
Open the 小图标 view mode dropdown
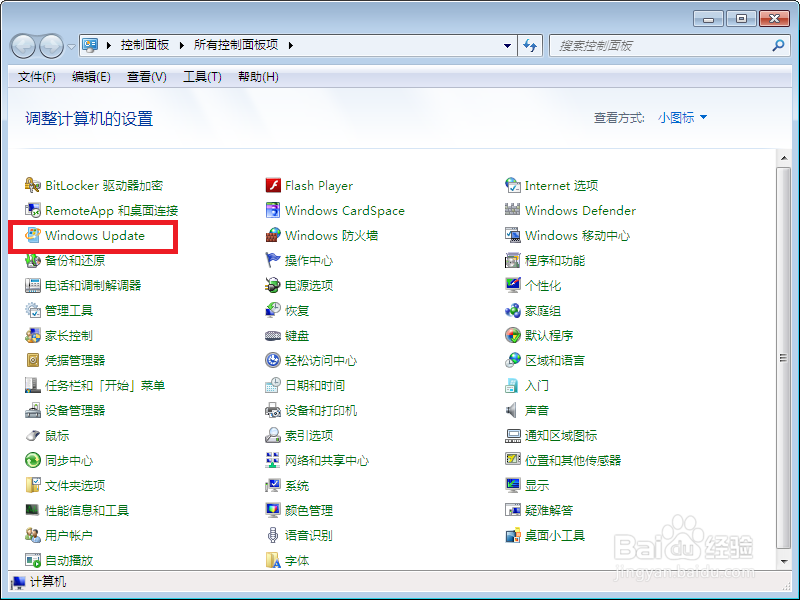(x=682, y=118)
